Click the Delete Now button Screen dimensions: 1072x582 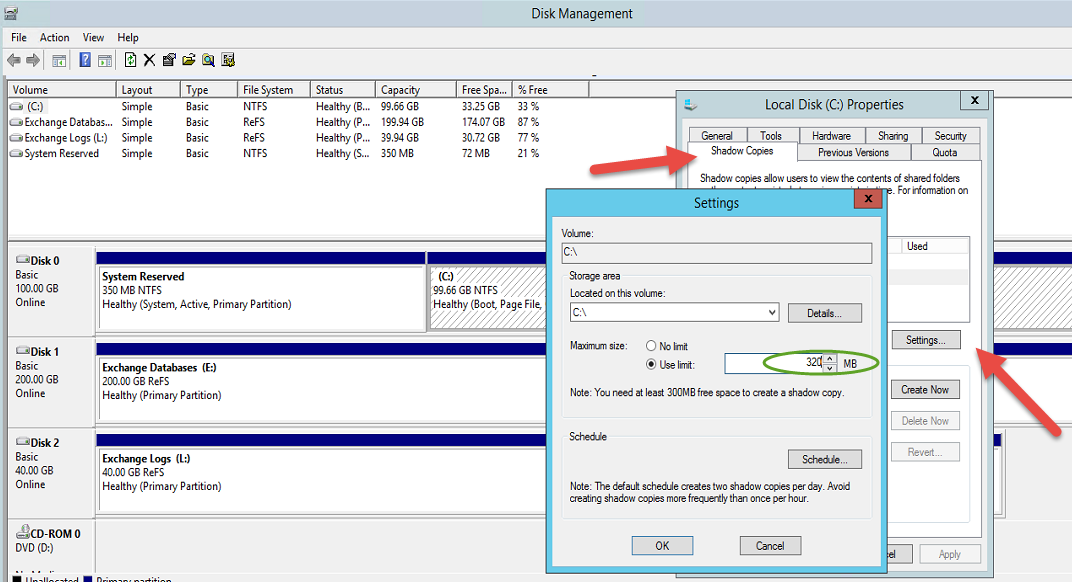pyautogui.click(x=925, y=421)
